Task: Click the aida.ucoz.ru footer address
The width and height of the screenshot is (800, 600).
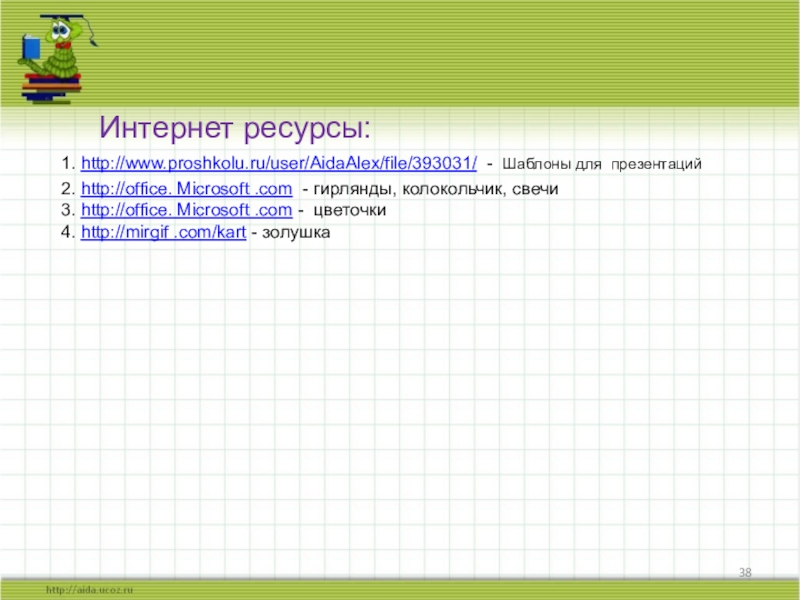Action: (89, 591)
